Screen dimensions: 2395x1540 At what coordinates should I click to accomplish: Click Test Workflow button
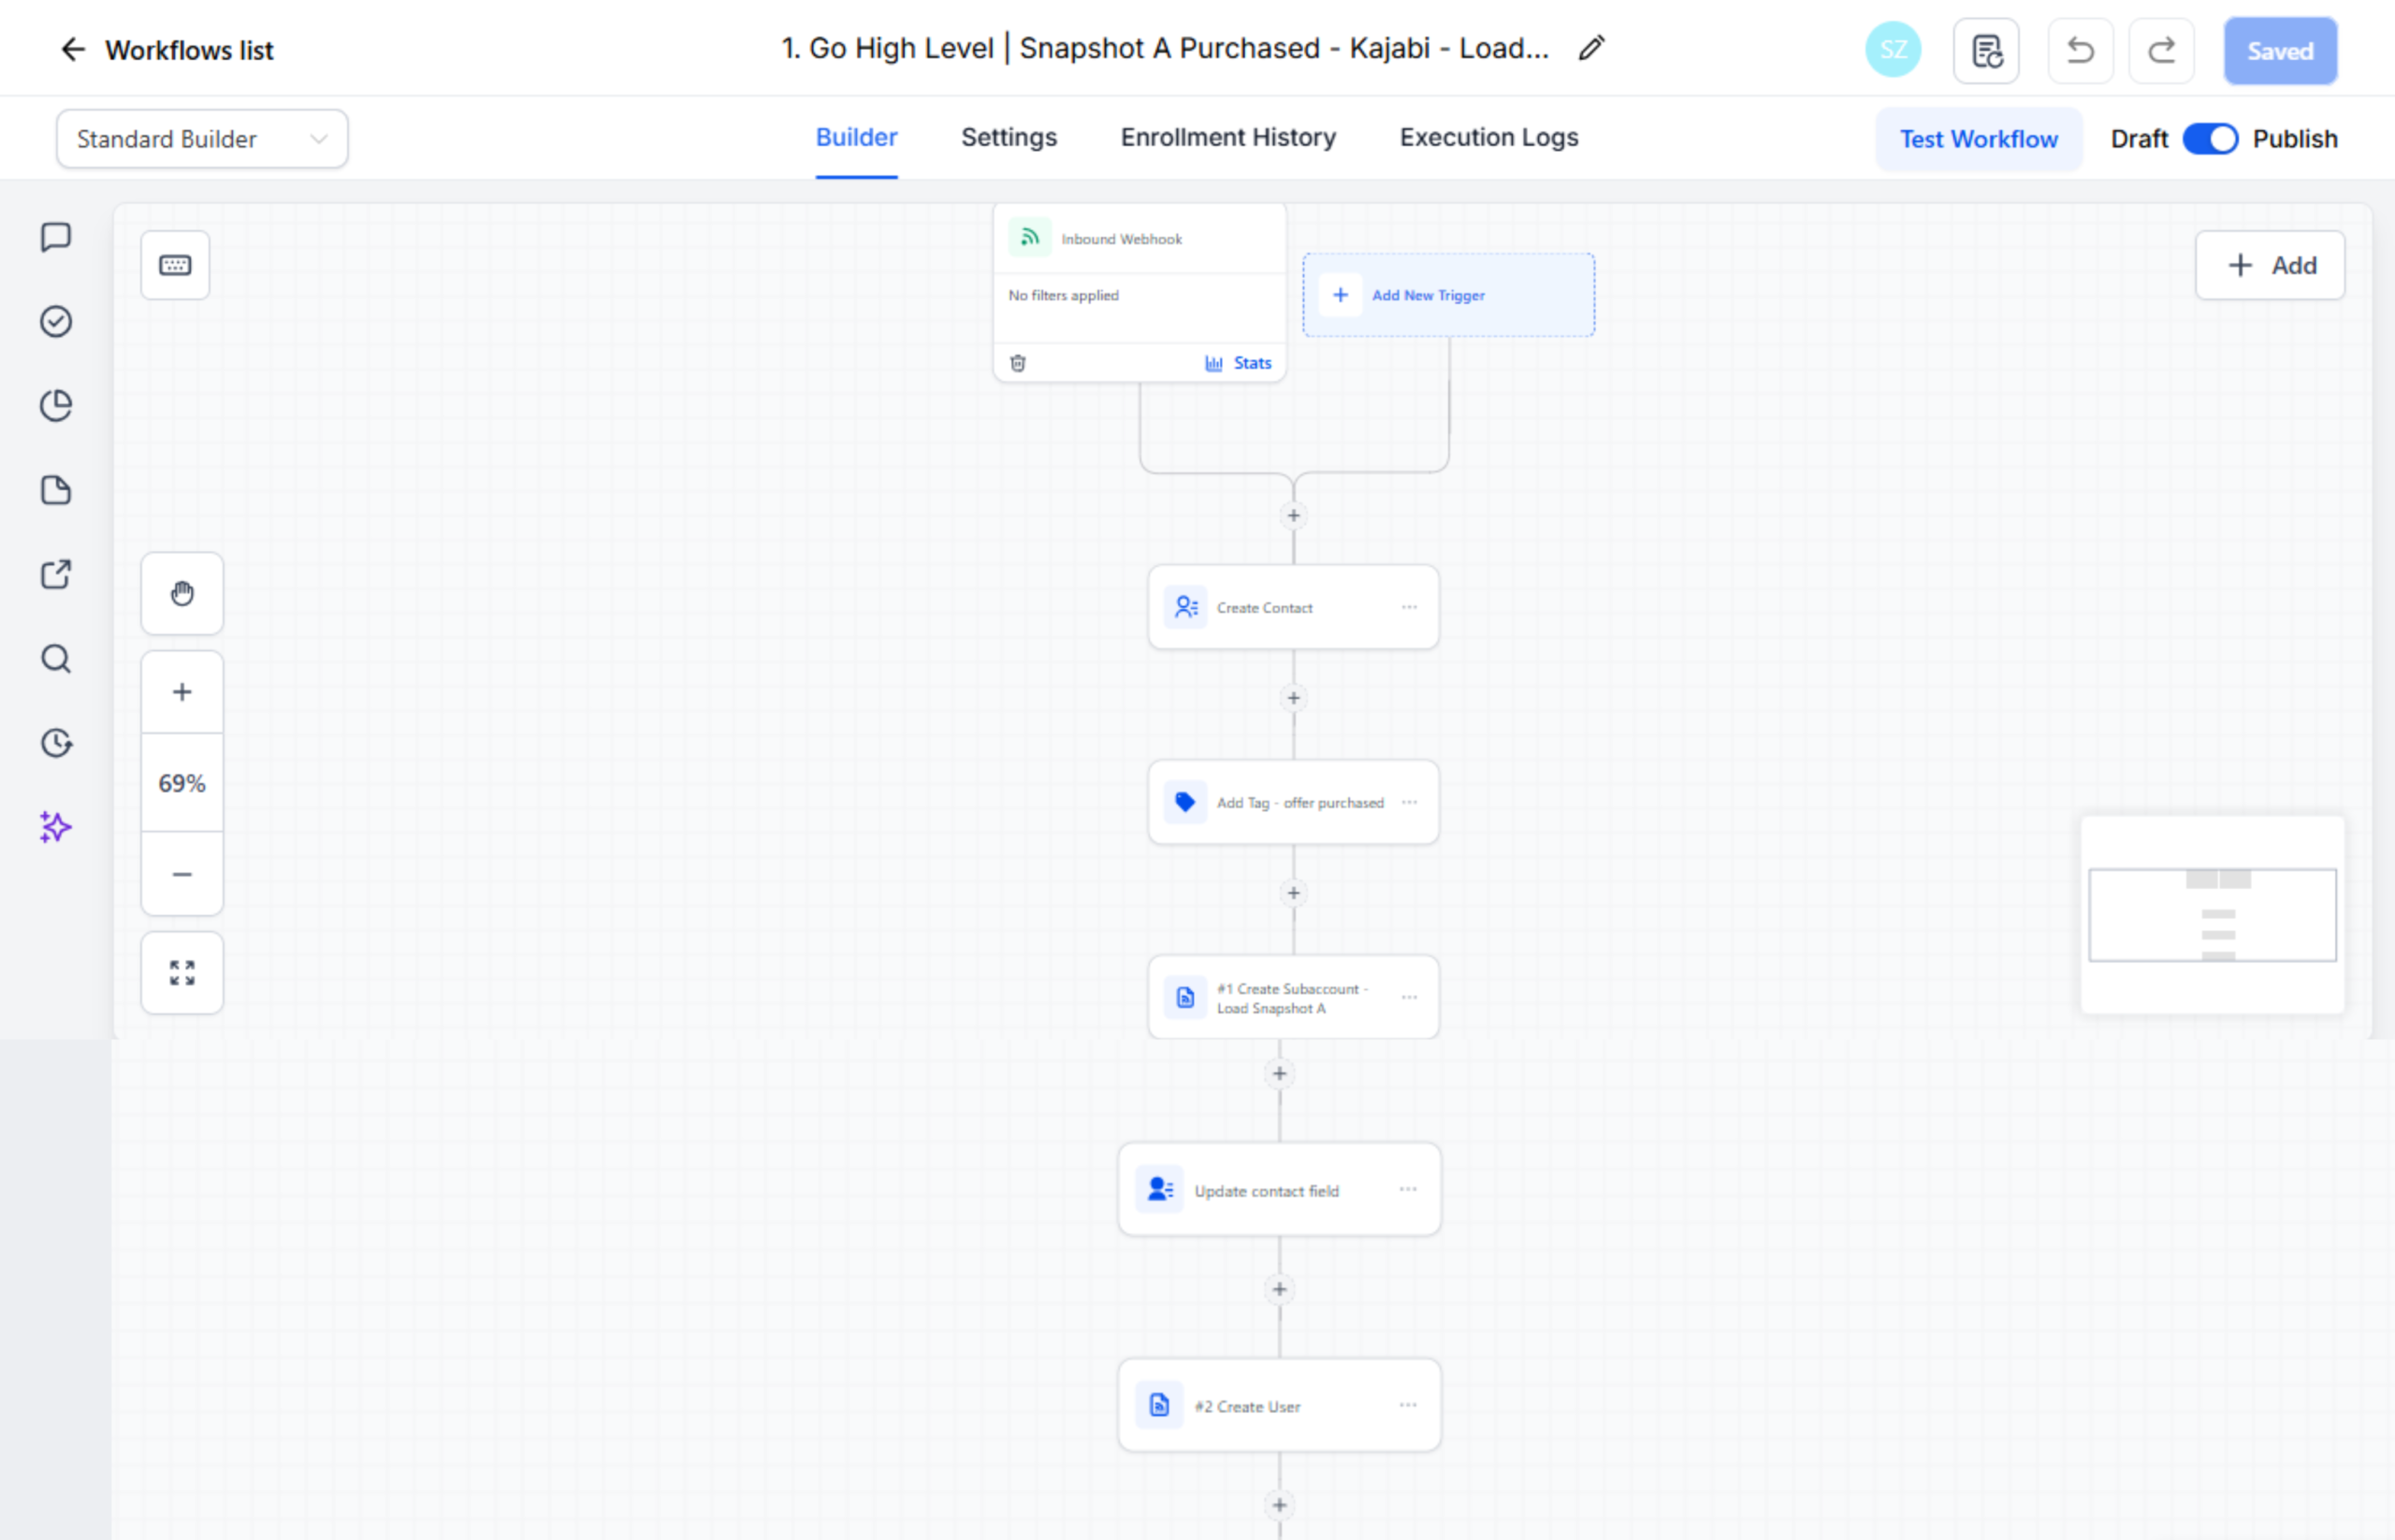tap(1978, 139)
